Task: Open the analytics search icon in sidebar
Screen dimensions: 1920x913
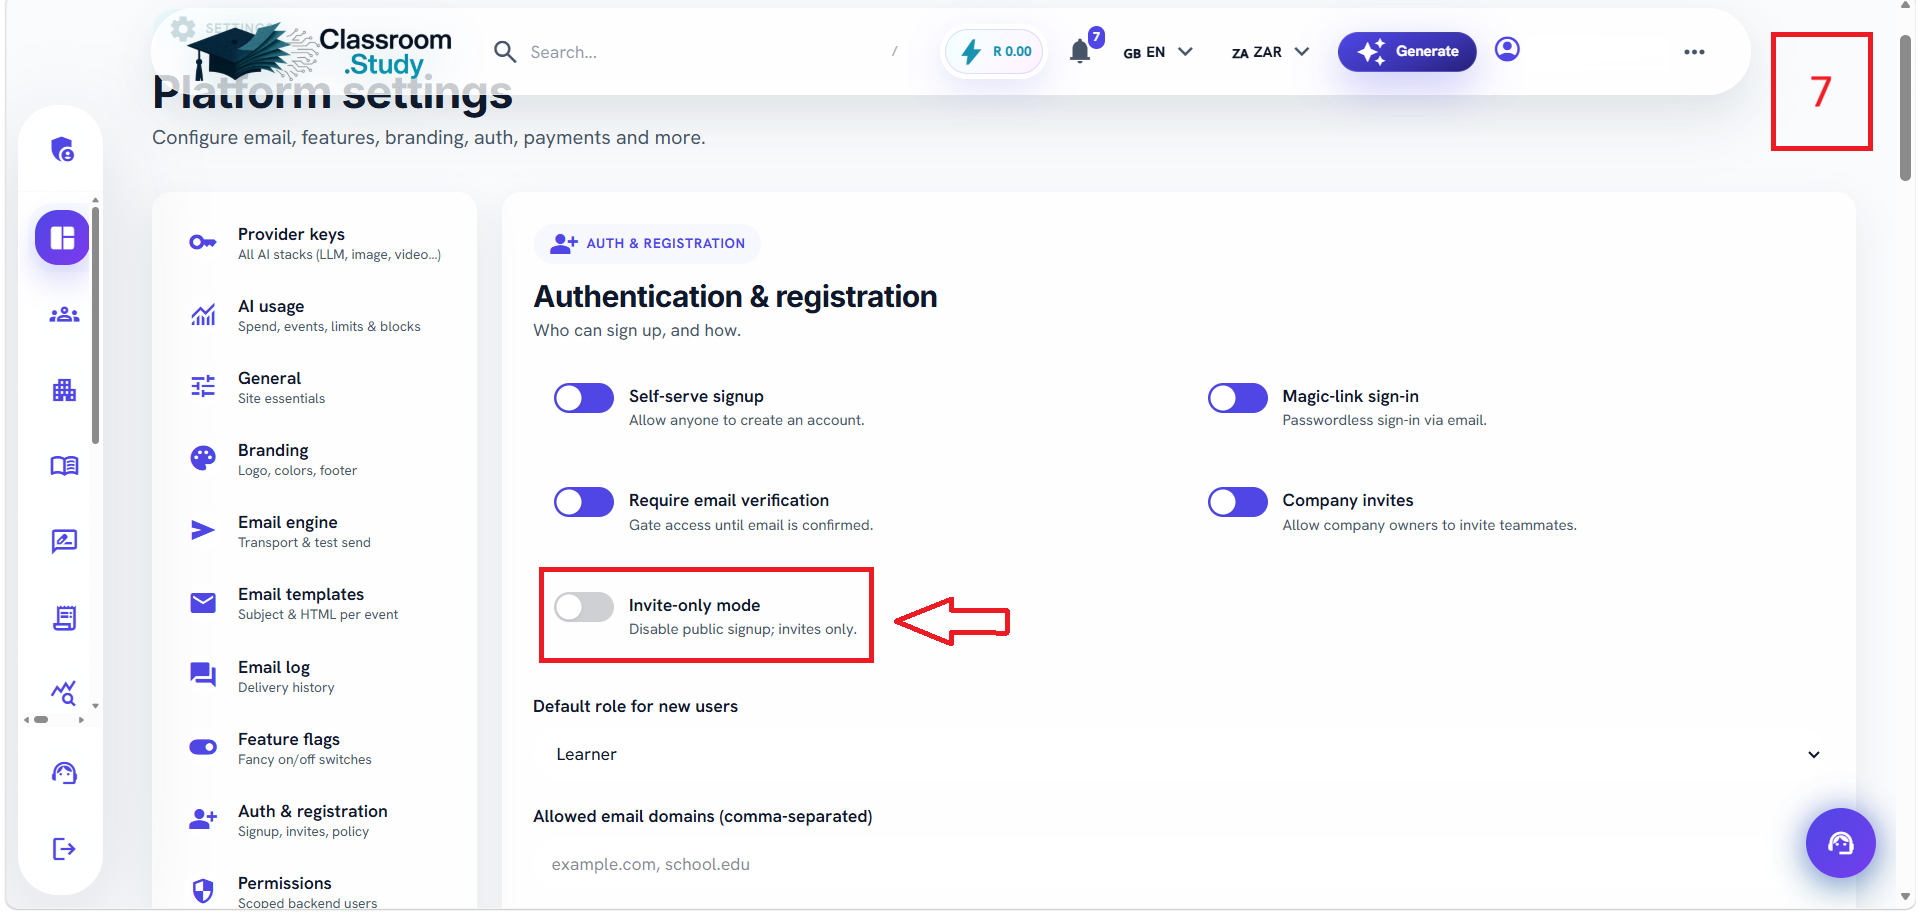Action: tap(64, 692)
